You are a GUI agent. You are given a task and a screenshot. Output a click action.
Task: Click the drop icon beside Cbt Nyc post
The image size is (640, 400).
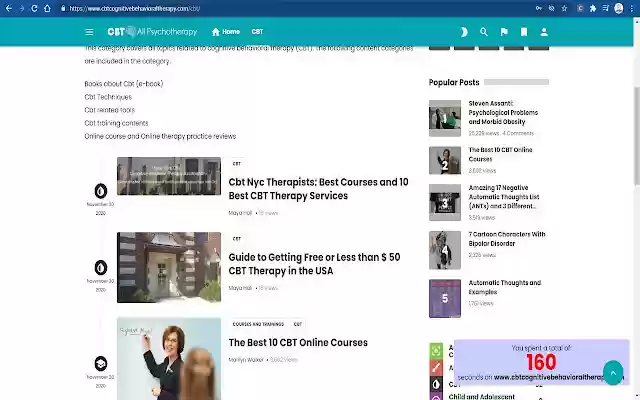coord(101,191)
